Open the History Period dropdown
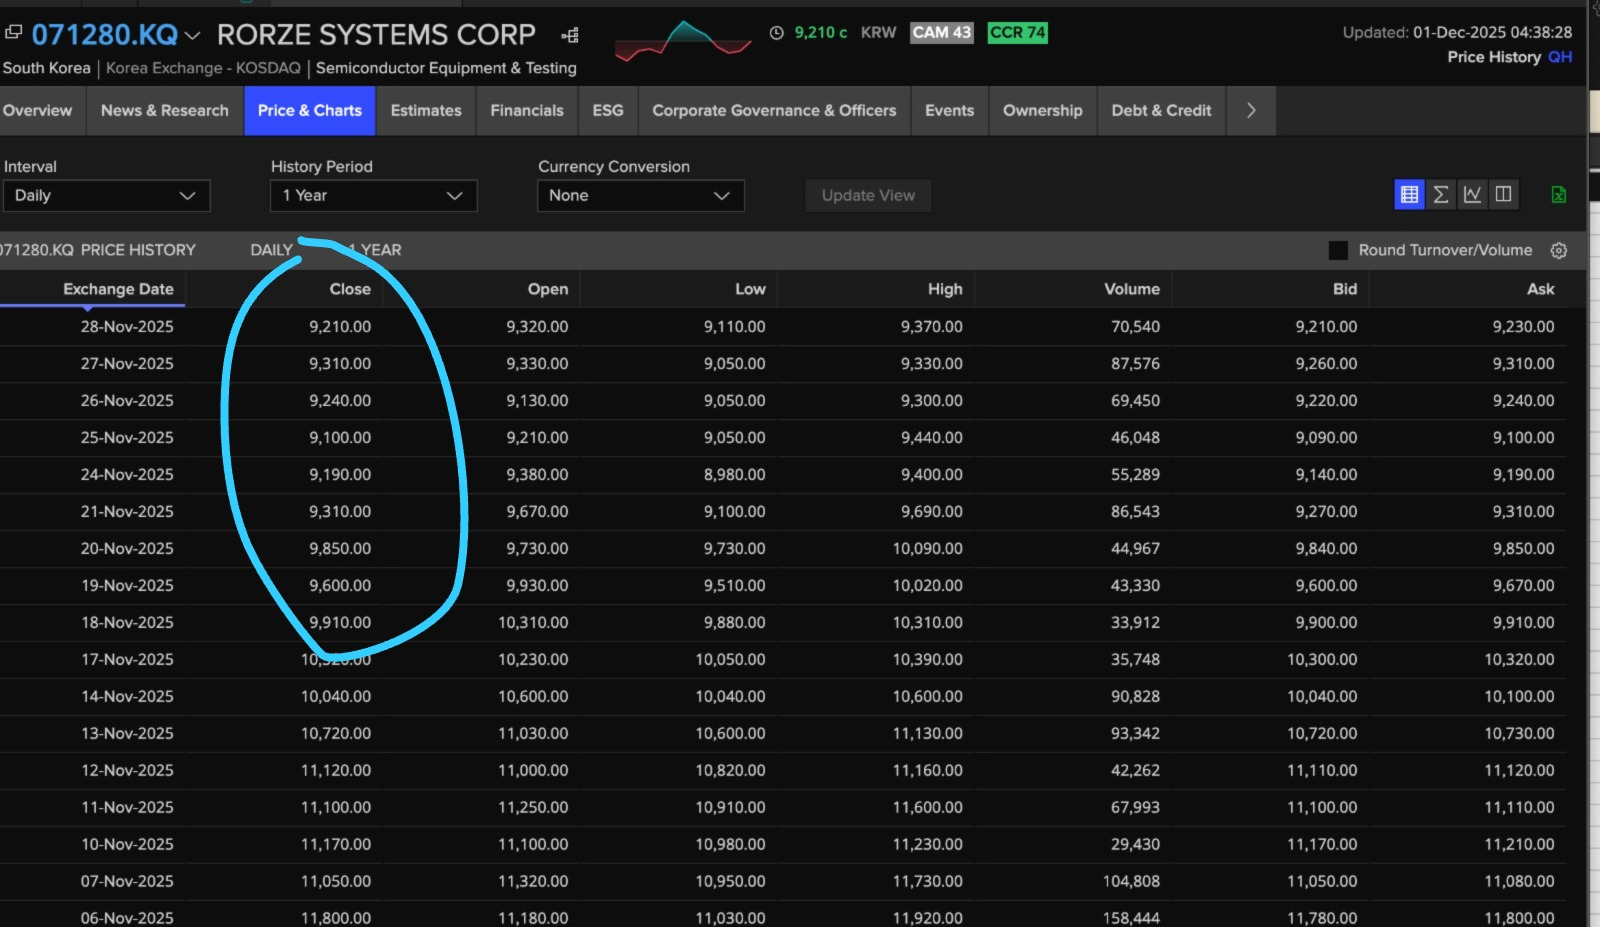The image size is (1600, 927). [x=373, y=195]
